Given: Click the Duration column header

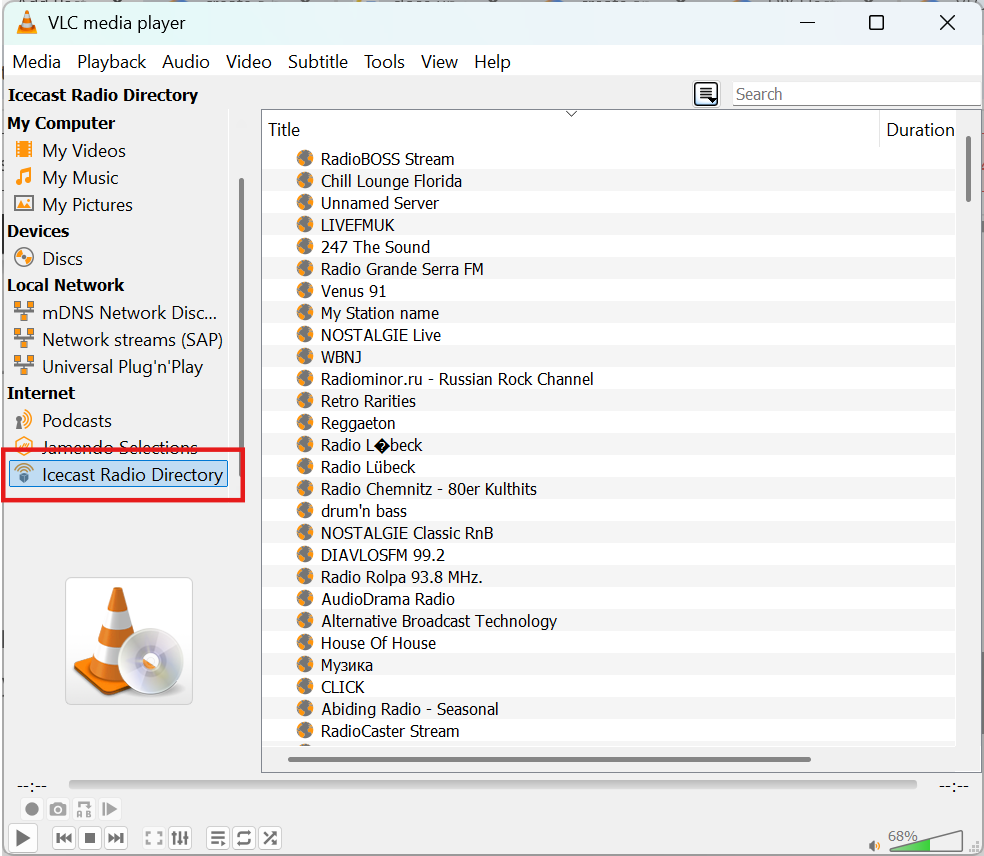Looking at the screenshot, I should point(919,129).
